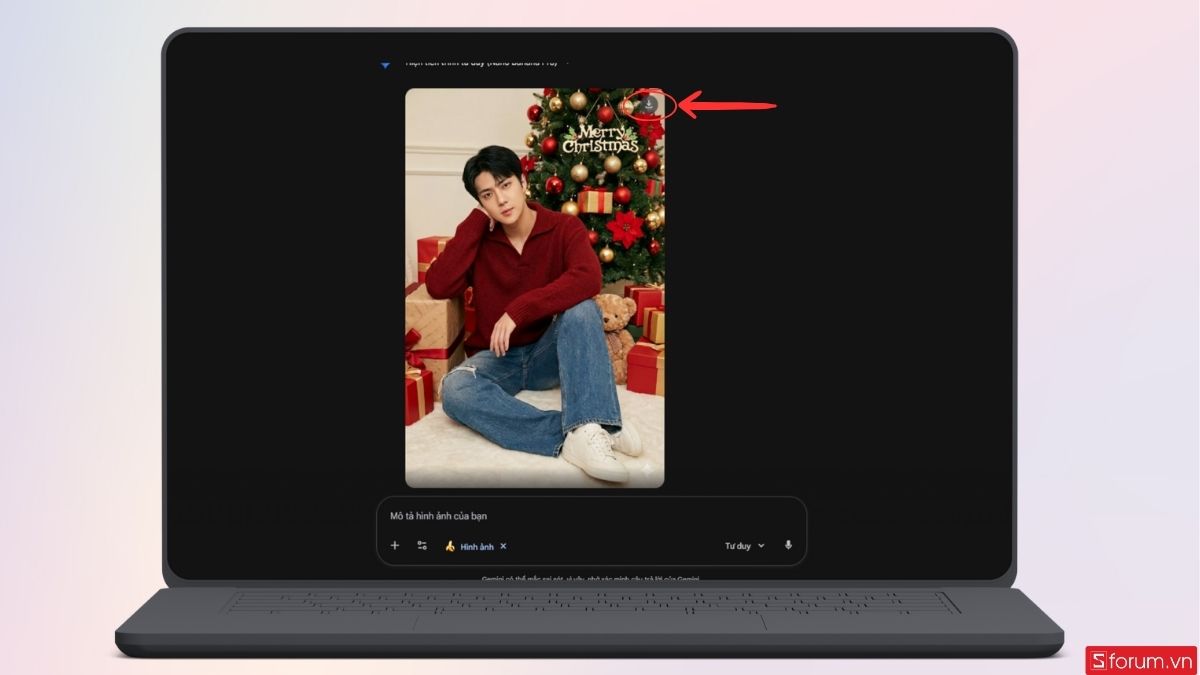Click the blue triangle beside the thinking header
The width and height of the screenshot is (1200, 675).
click(x=385, y=63)
